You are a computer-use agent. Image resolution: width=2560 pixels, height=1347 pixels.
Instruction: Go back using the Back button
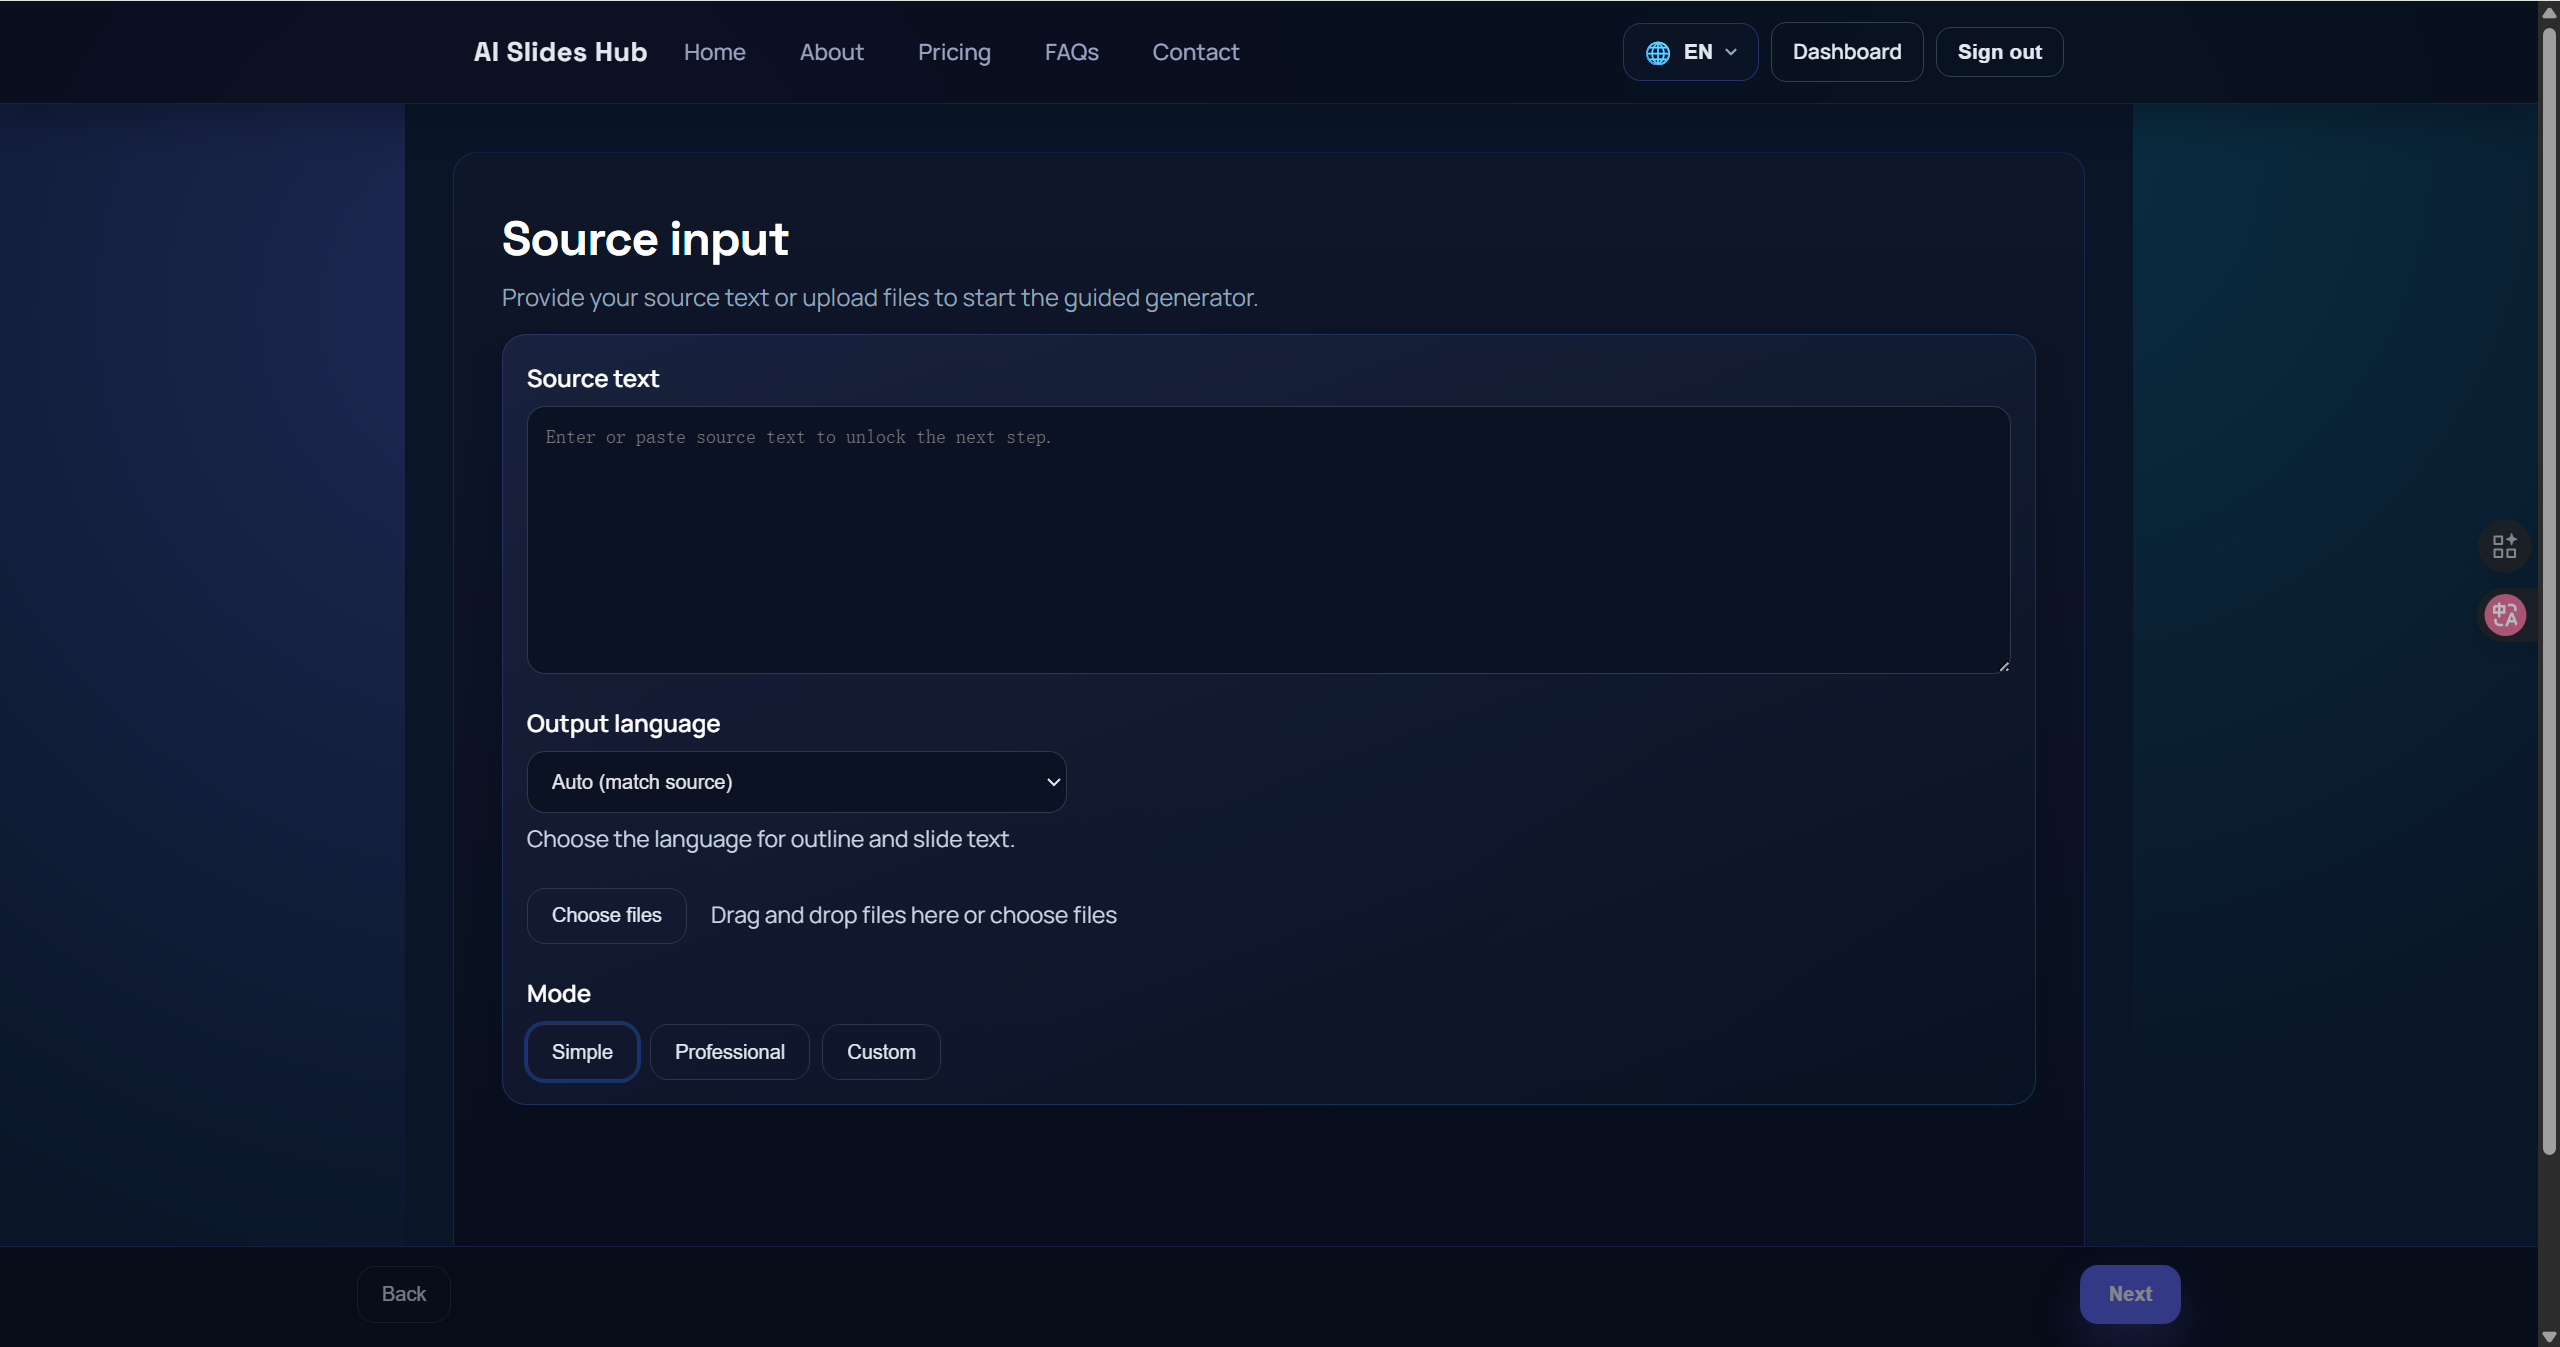tap(402, 1293)
